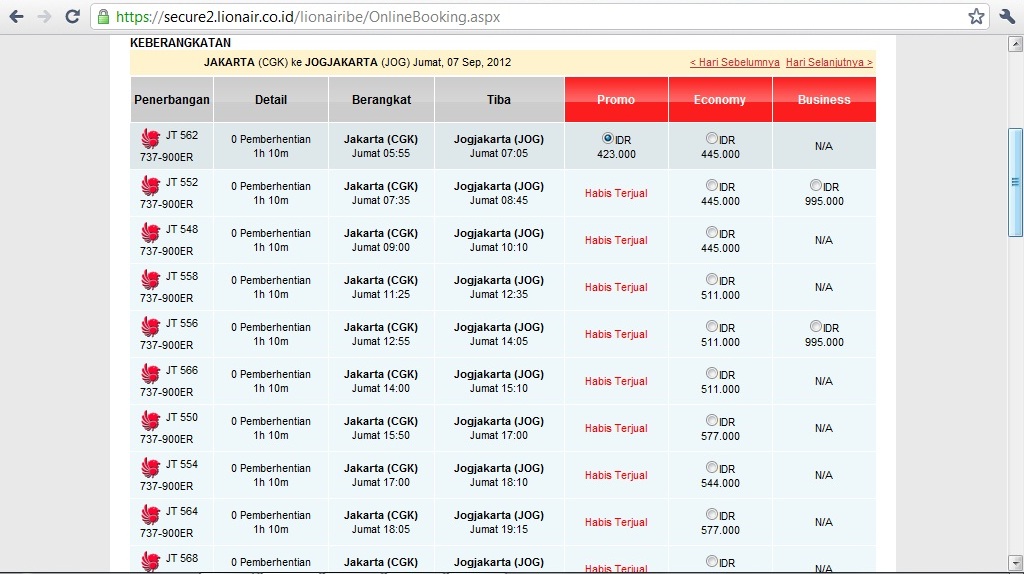Click the Detail column header
This screenshot has height=574, width=1024.
tap(271, 99)
